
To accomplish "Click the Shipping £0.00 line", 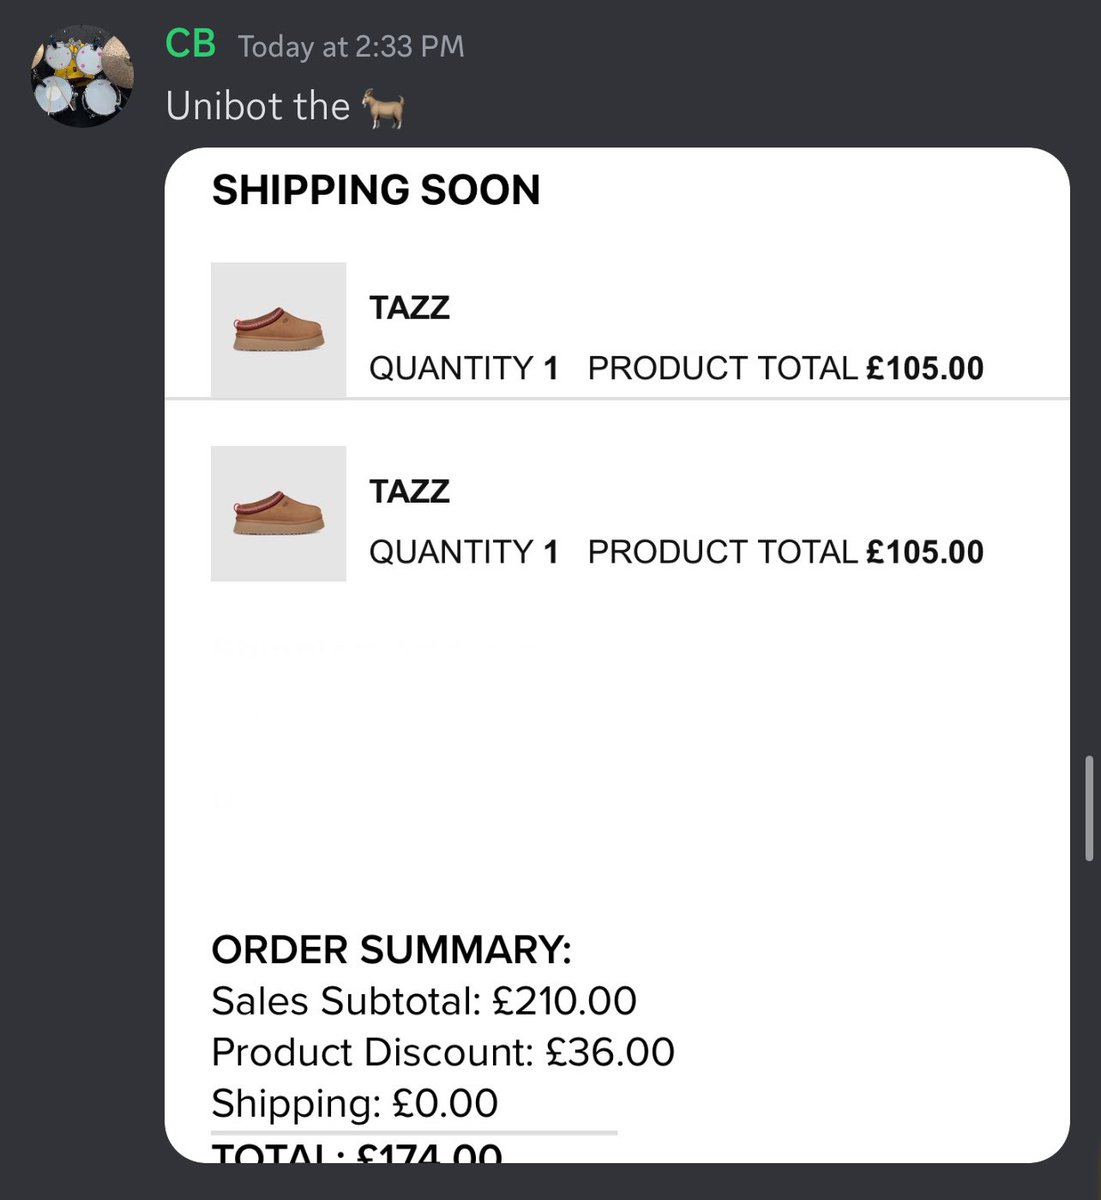I will [354, 1103].
